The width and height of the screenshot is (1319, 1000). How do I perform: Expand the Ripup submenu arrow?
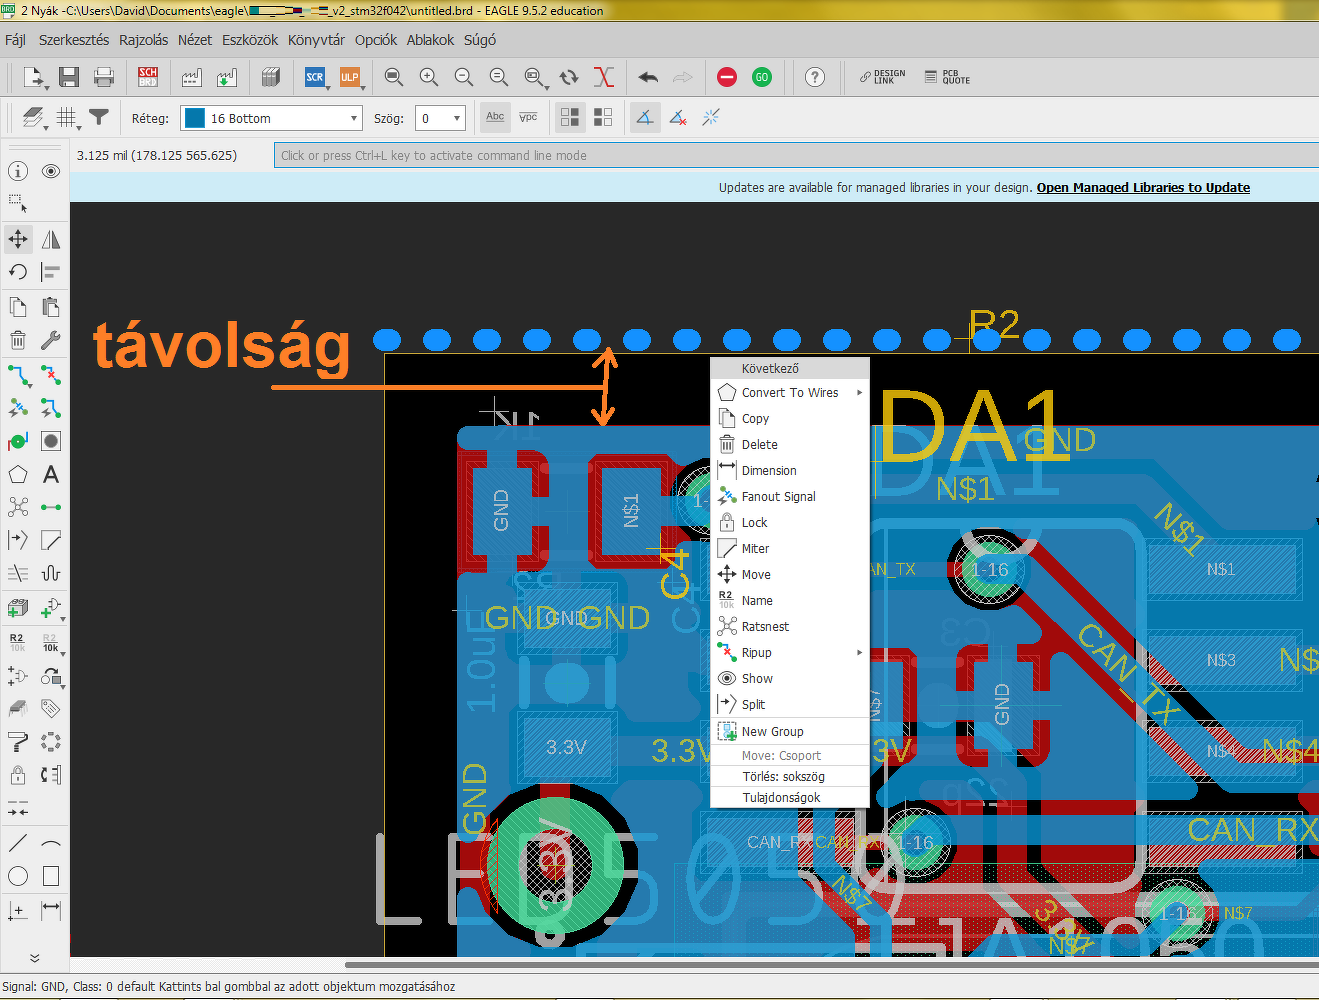[x=859, y=652]
